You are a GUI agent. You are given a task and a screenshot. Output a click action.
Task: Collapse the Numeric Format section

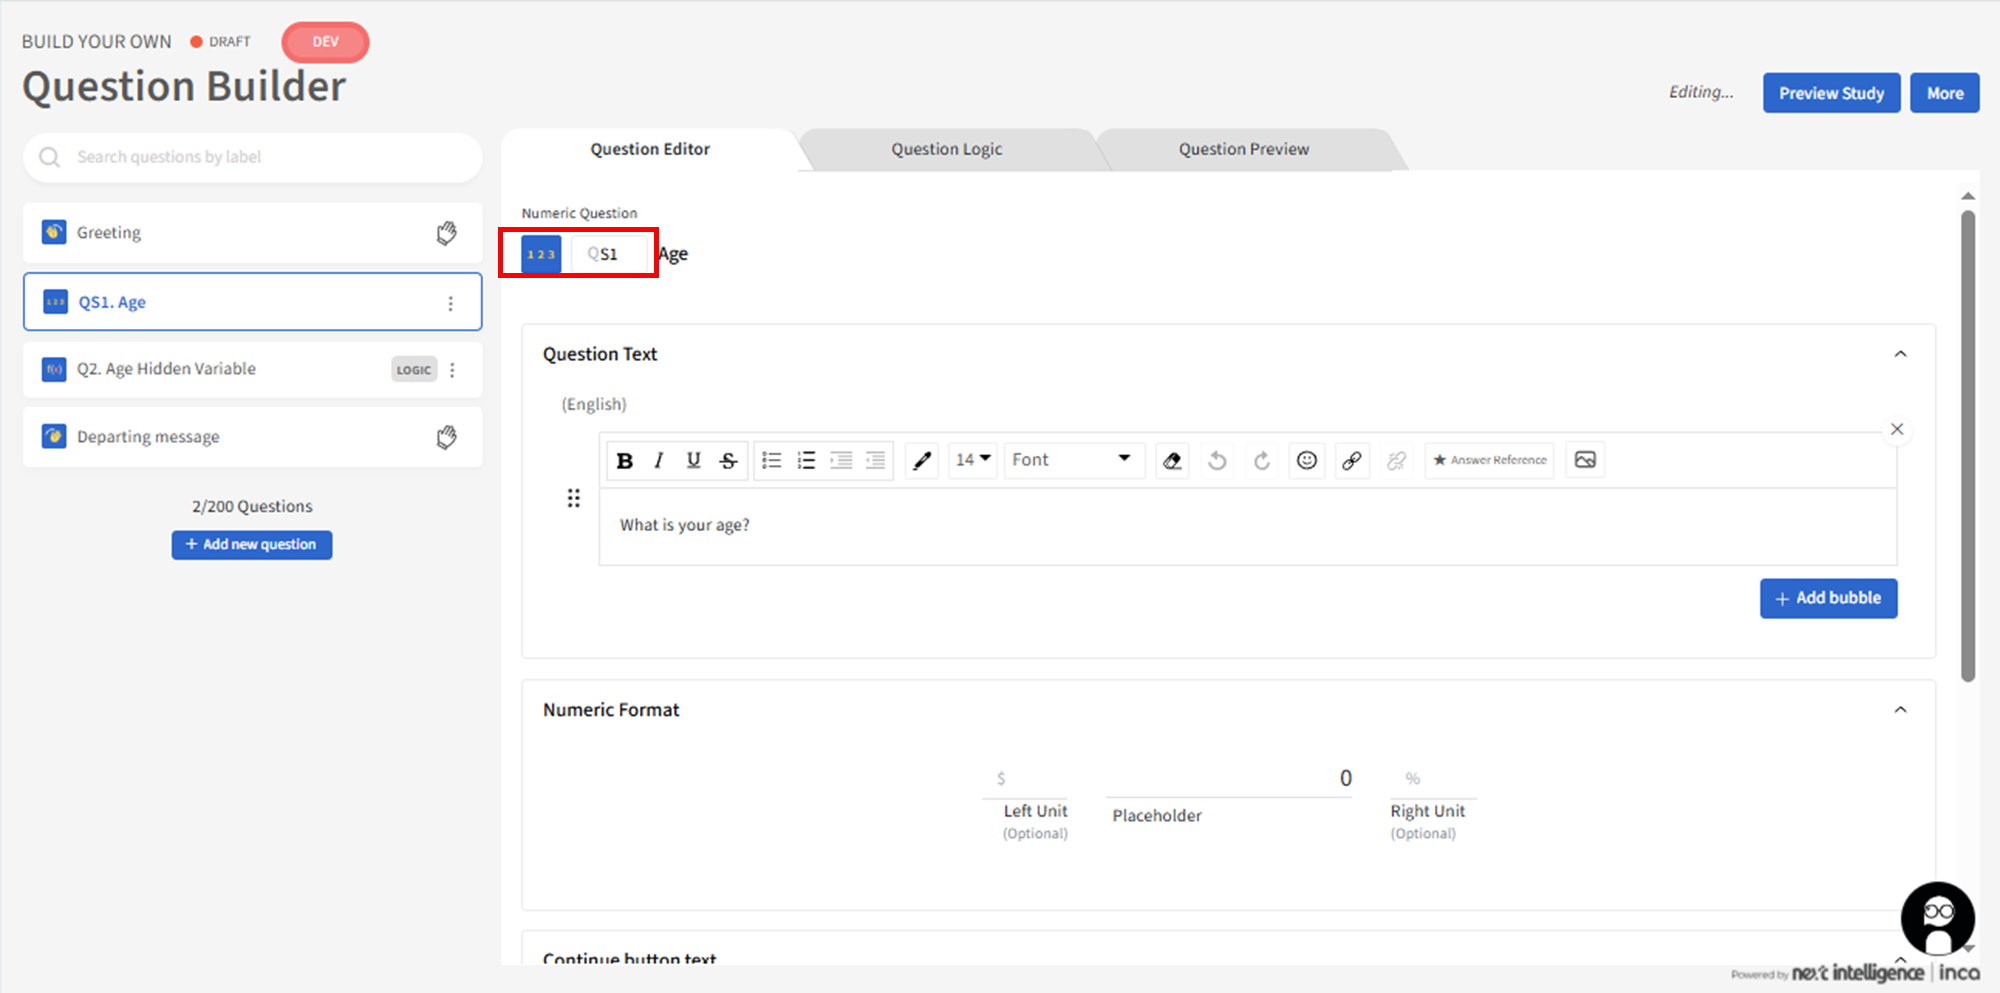click(1900, 710)
